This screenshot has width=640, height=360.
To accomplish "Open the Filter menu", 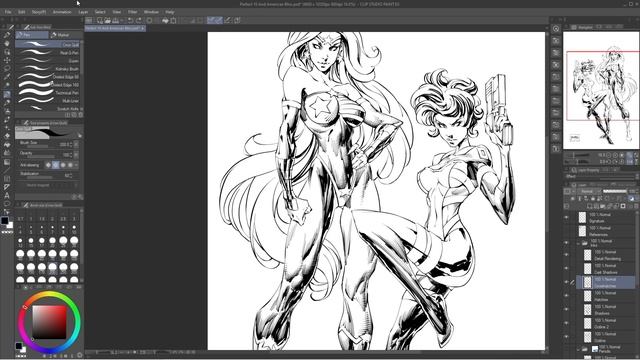I will tap(133, 12).
